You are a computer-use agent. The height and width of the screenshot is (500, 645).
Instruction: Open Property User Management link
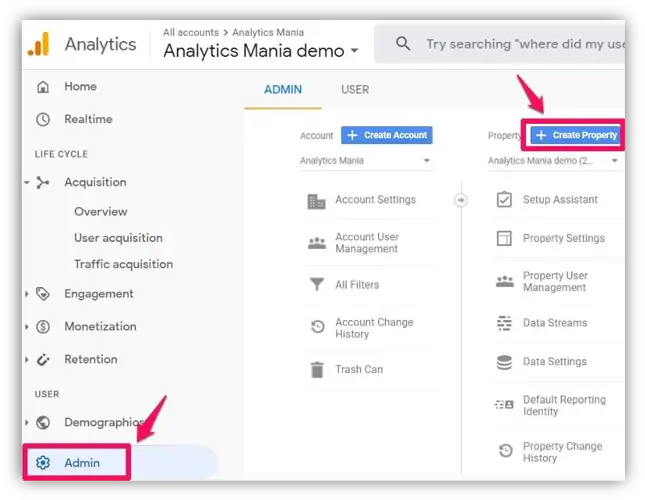(x=555, y=281)
